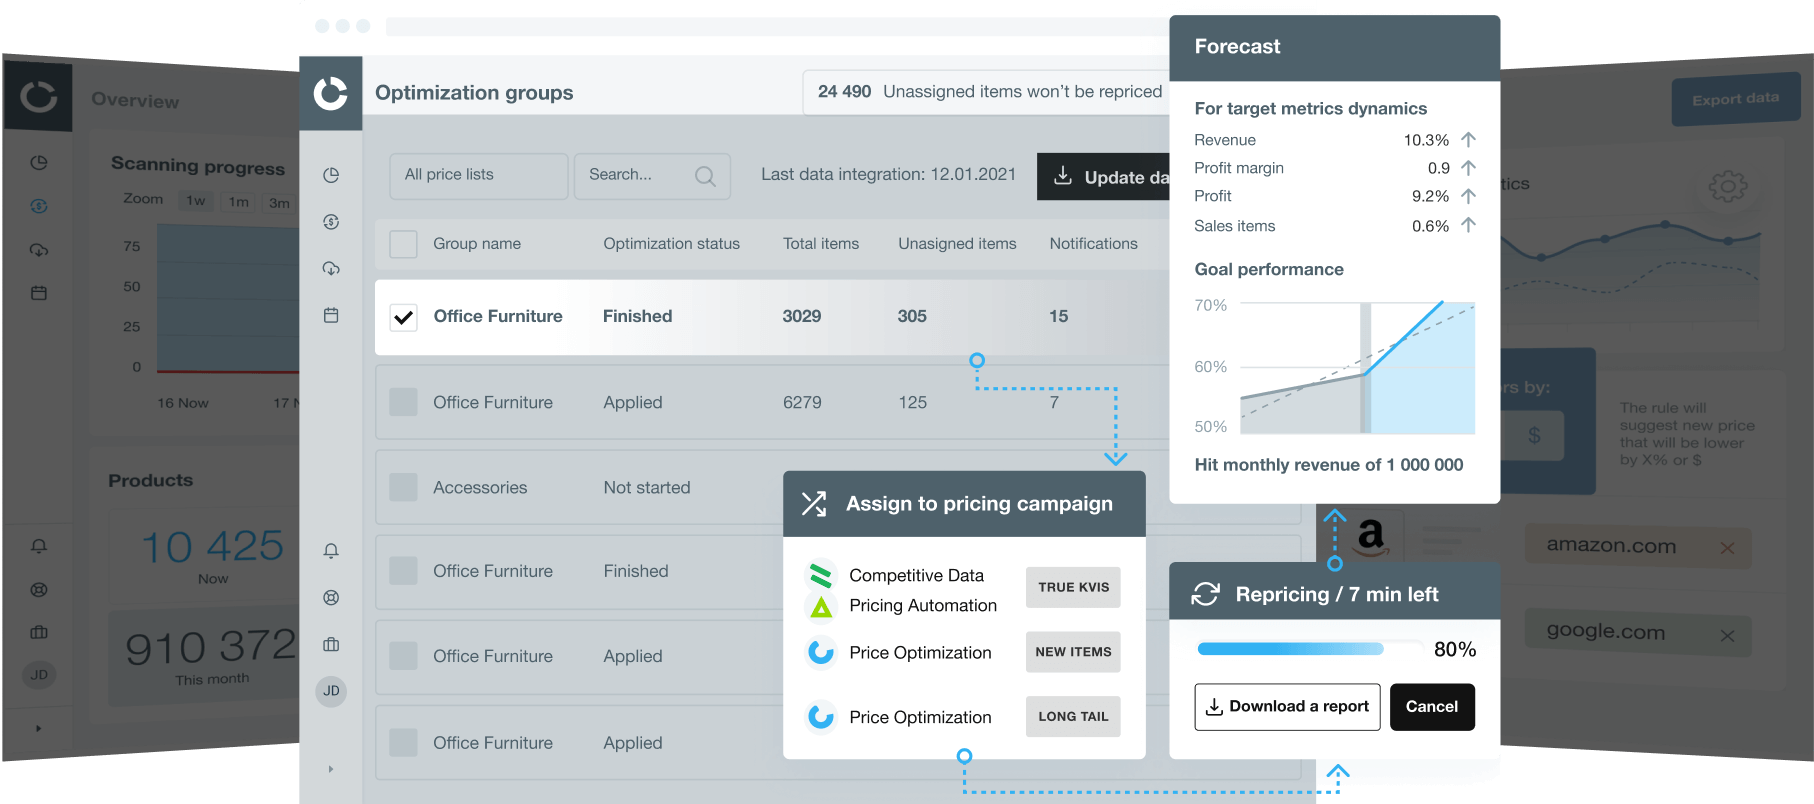Remove google.com tag in background window
1814x804 pixels.
pyautogui.click(x=1727, y=635)
